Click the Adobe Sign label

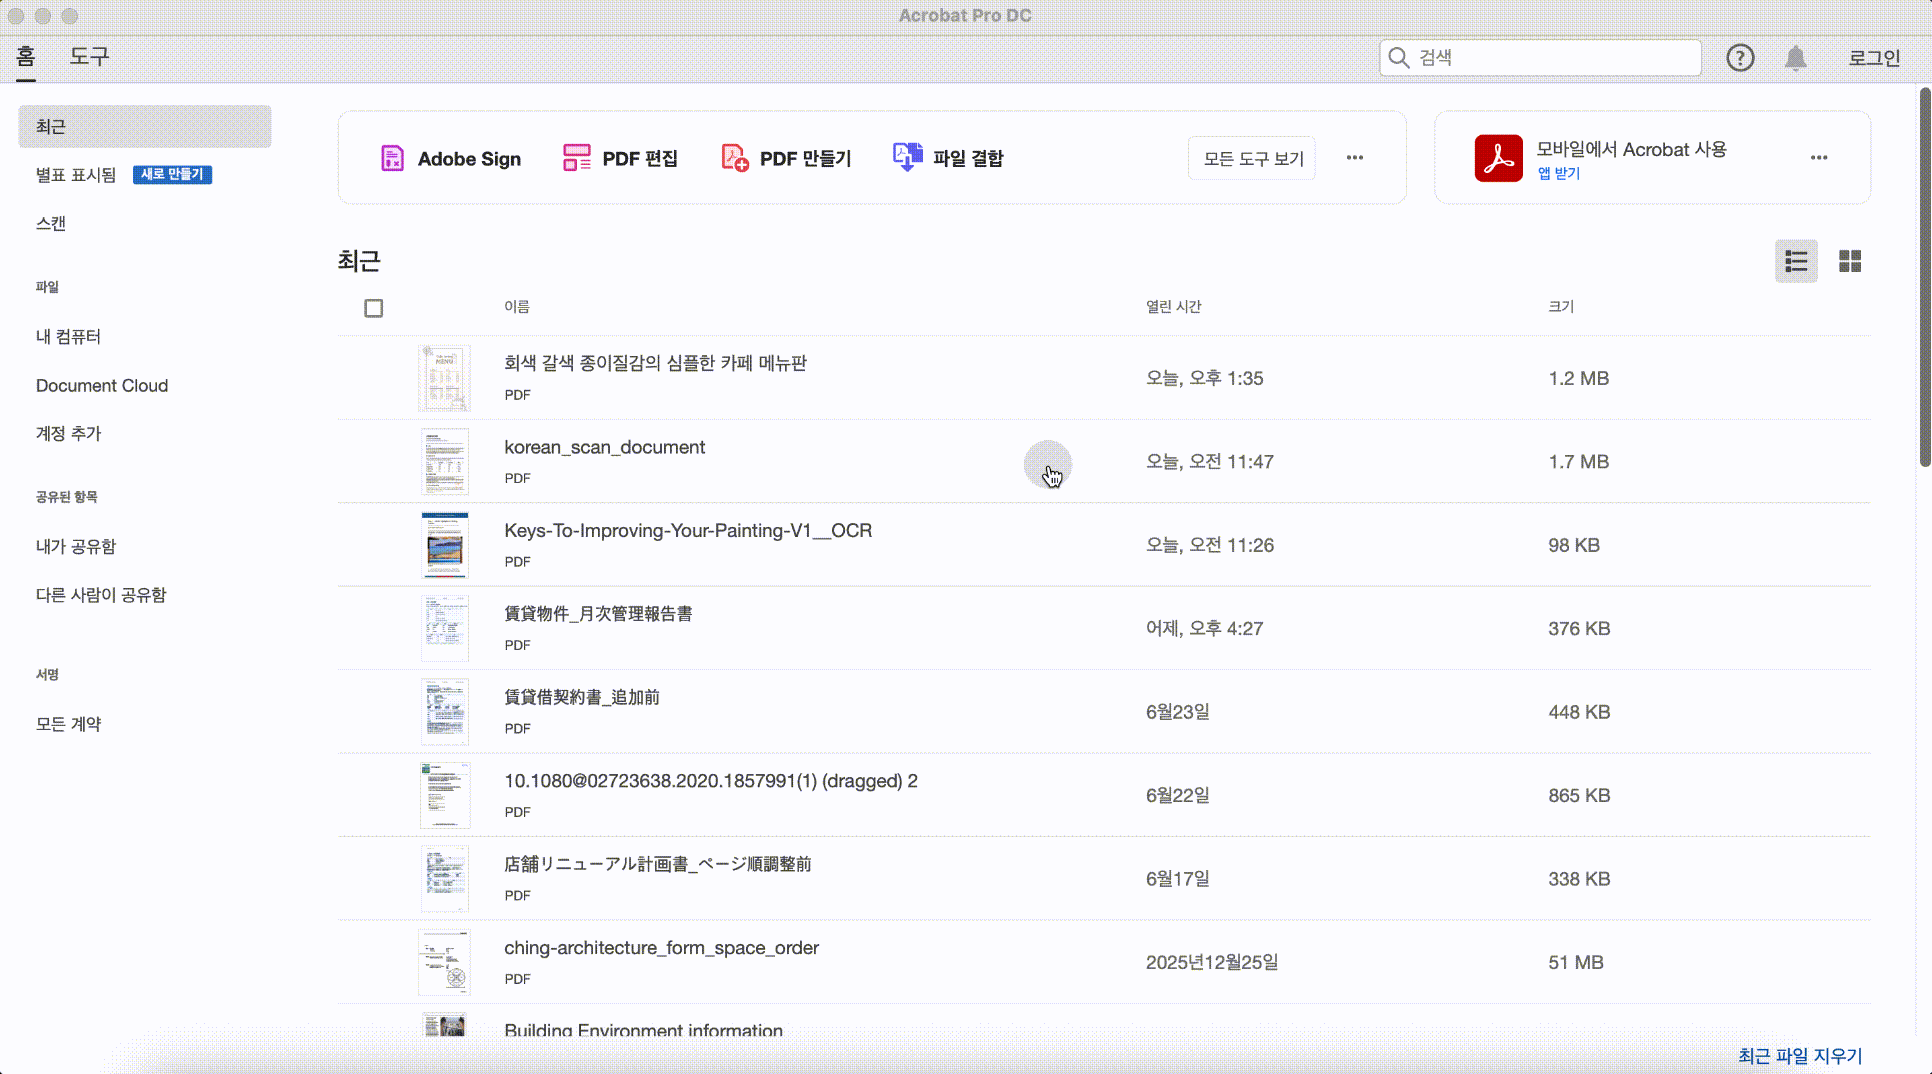[469, 159]
